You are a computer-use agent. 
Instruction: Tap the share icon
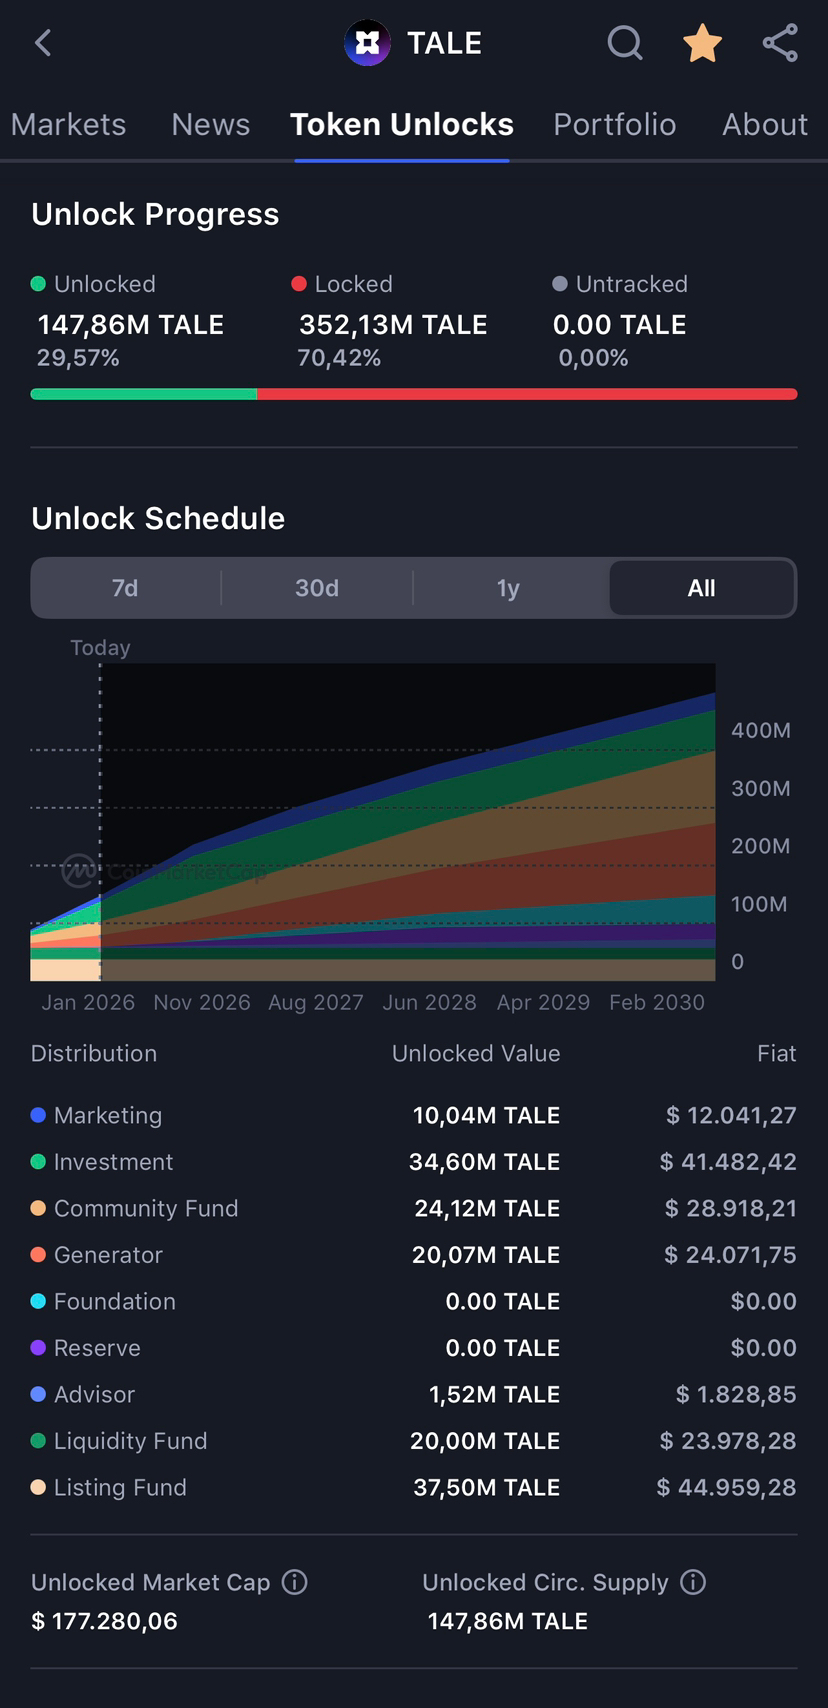tap(780, 43)
